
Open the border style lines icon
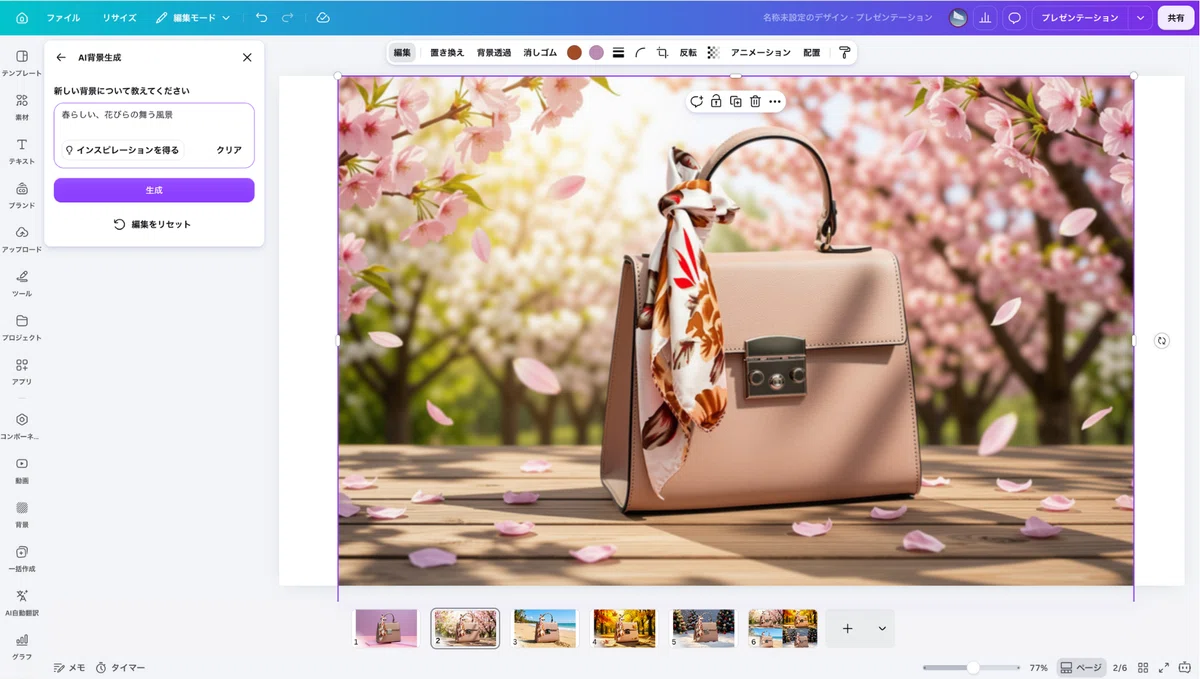(x=618, y=52)
